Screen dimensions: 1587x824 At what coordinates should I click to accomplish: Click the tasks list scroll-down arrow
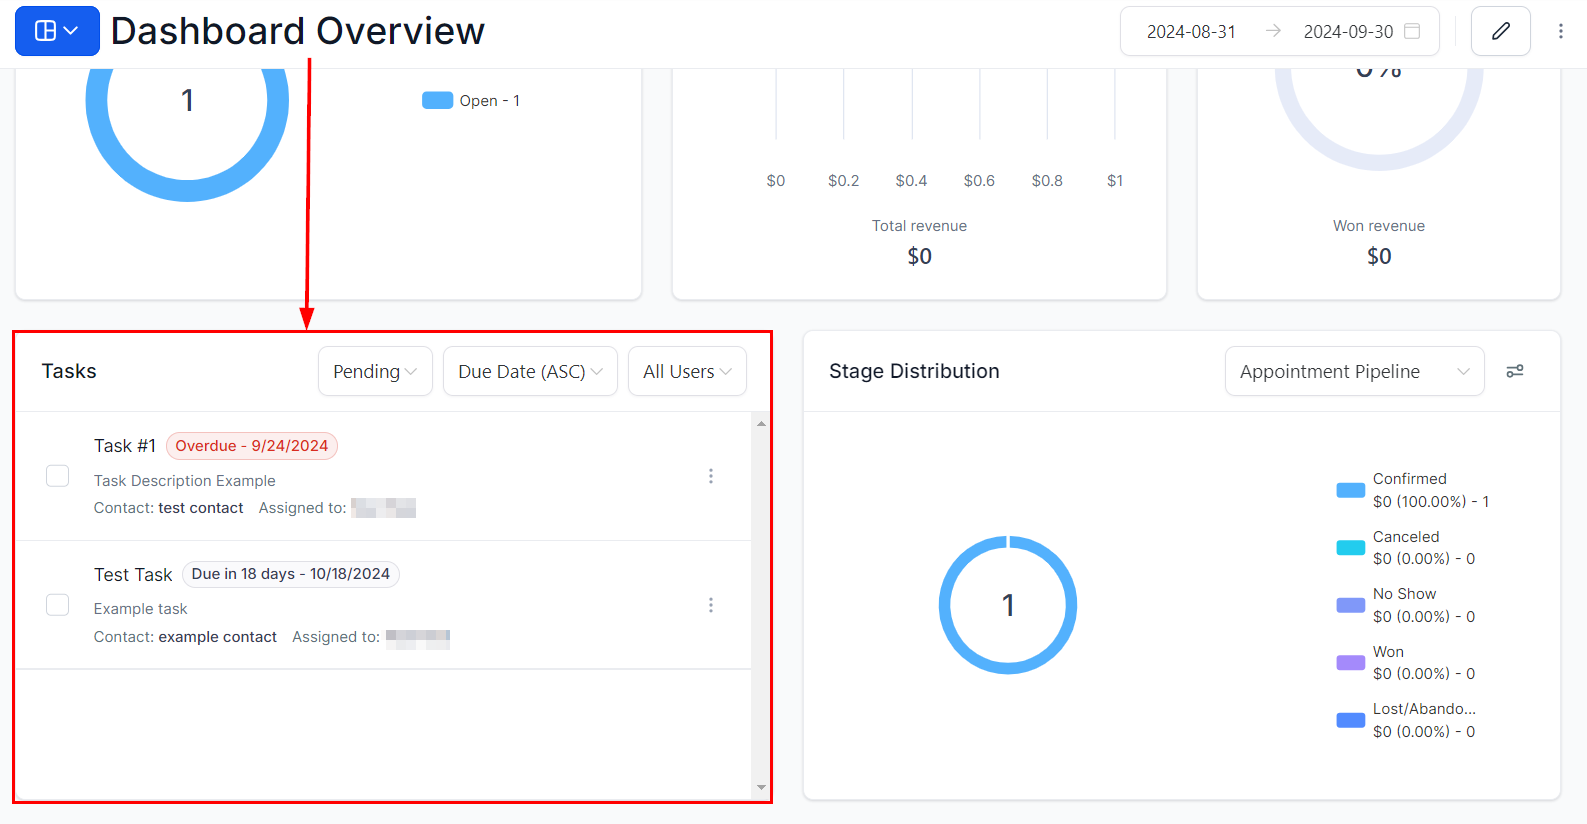pyautogui.click(x=761, y=787)
